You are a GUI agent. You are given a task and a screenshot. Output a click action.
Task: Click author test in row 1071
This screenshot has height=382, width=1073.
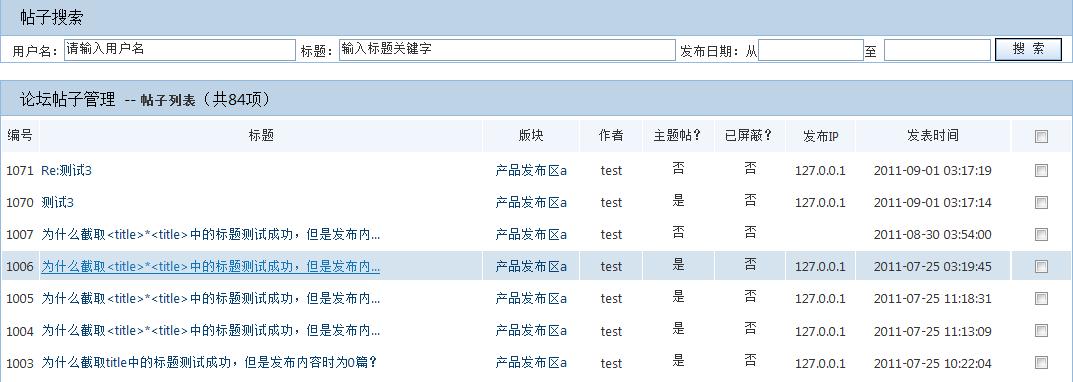coord(611,170)
